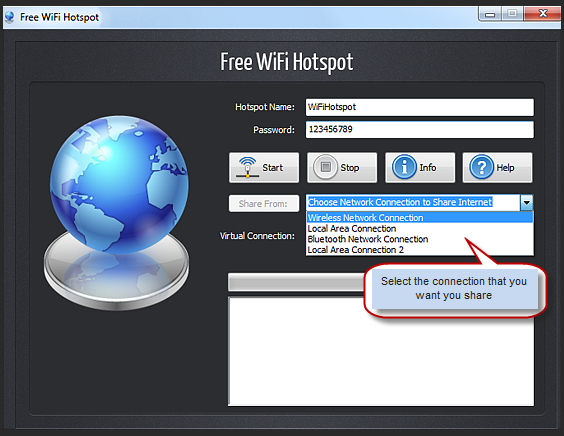Click the Hotspot Name field
This screenshot has width=564, height=436.
(x=419, y=107)
